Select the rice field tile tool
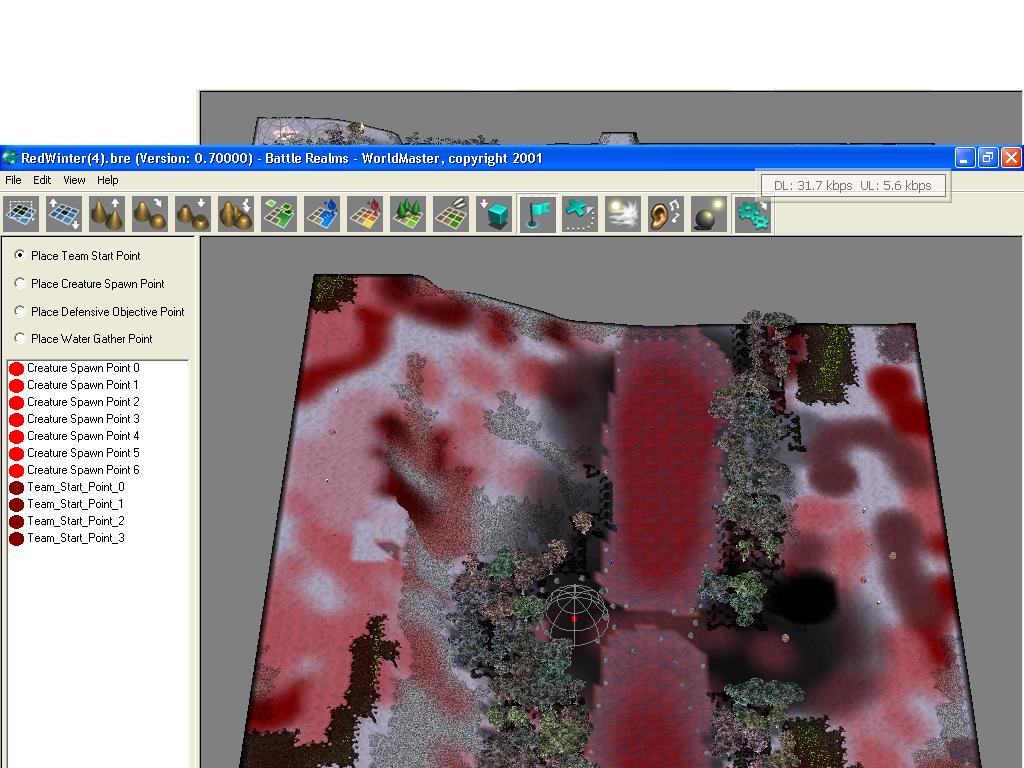 coord(452,214)
